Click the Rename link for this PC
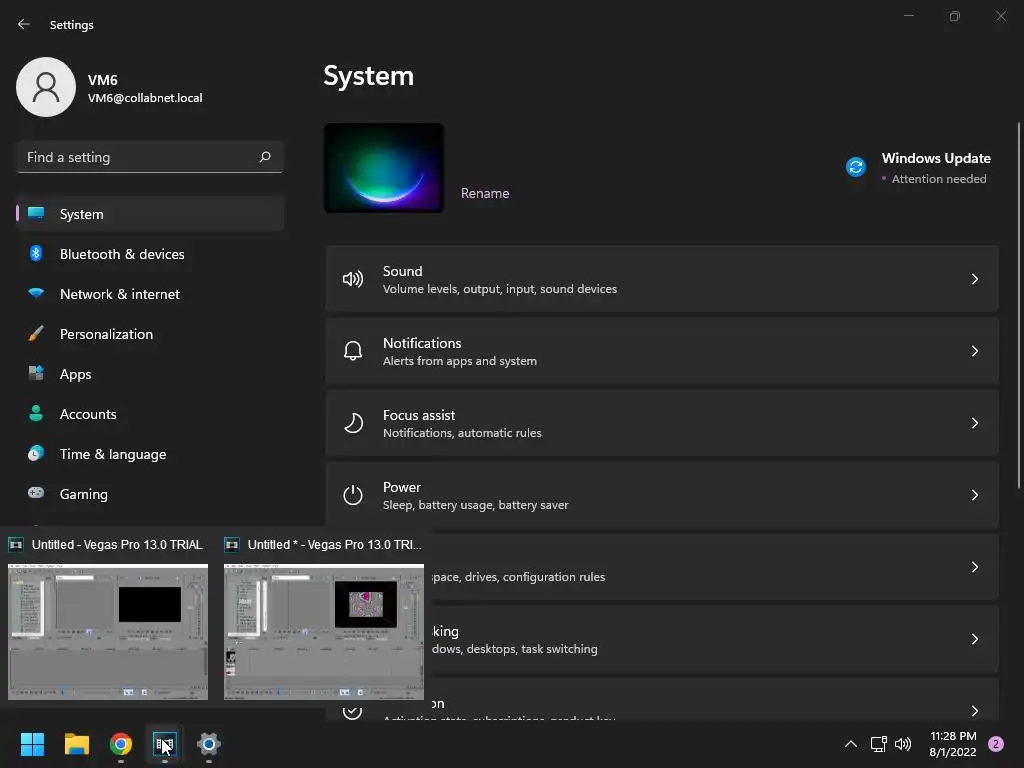The image size is (1024, 768). (485, 193)
